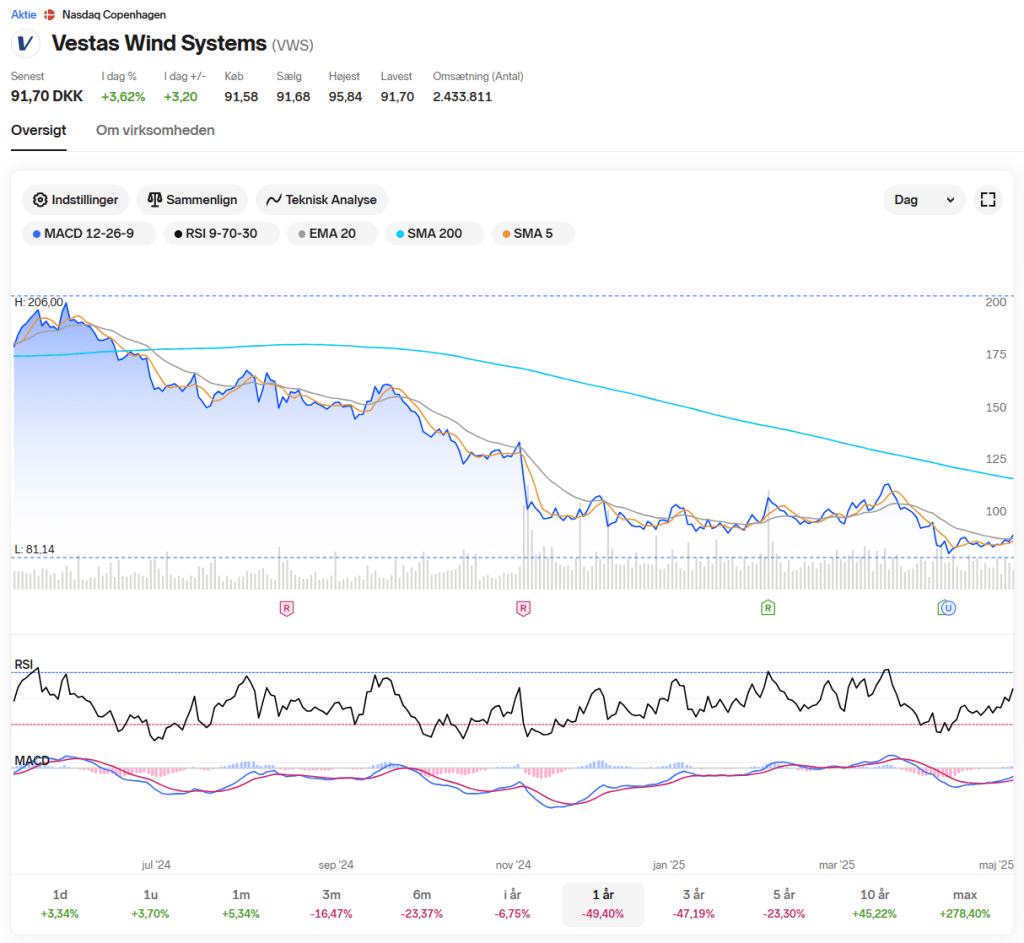
Task: Select the 3 år time range
Action: tap(693, 903)
